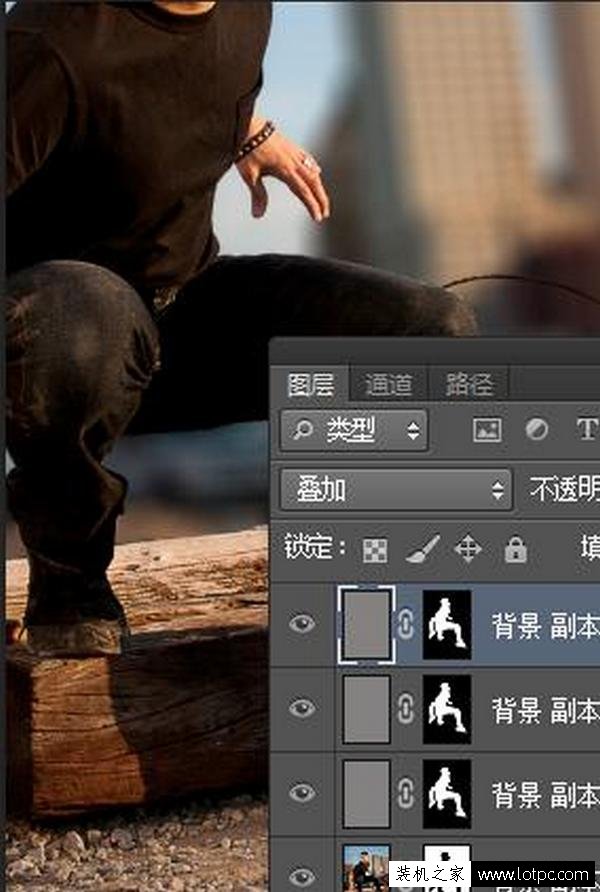The width and height of the screenshot is (600, 892).
Task: Unlink mask chain on middle 背景 副本 layer
Action: point(406,709)
